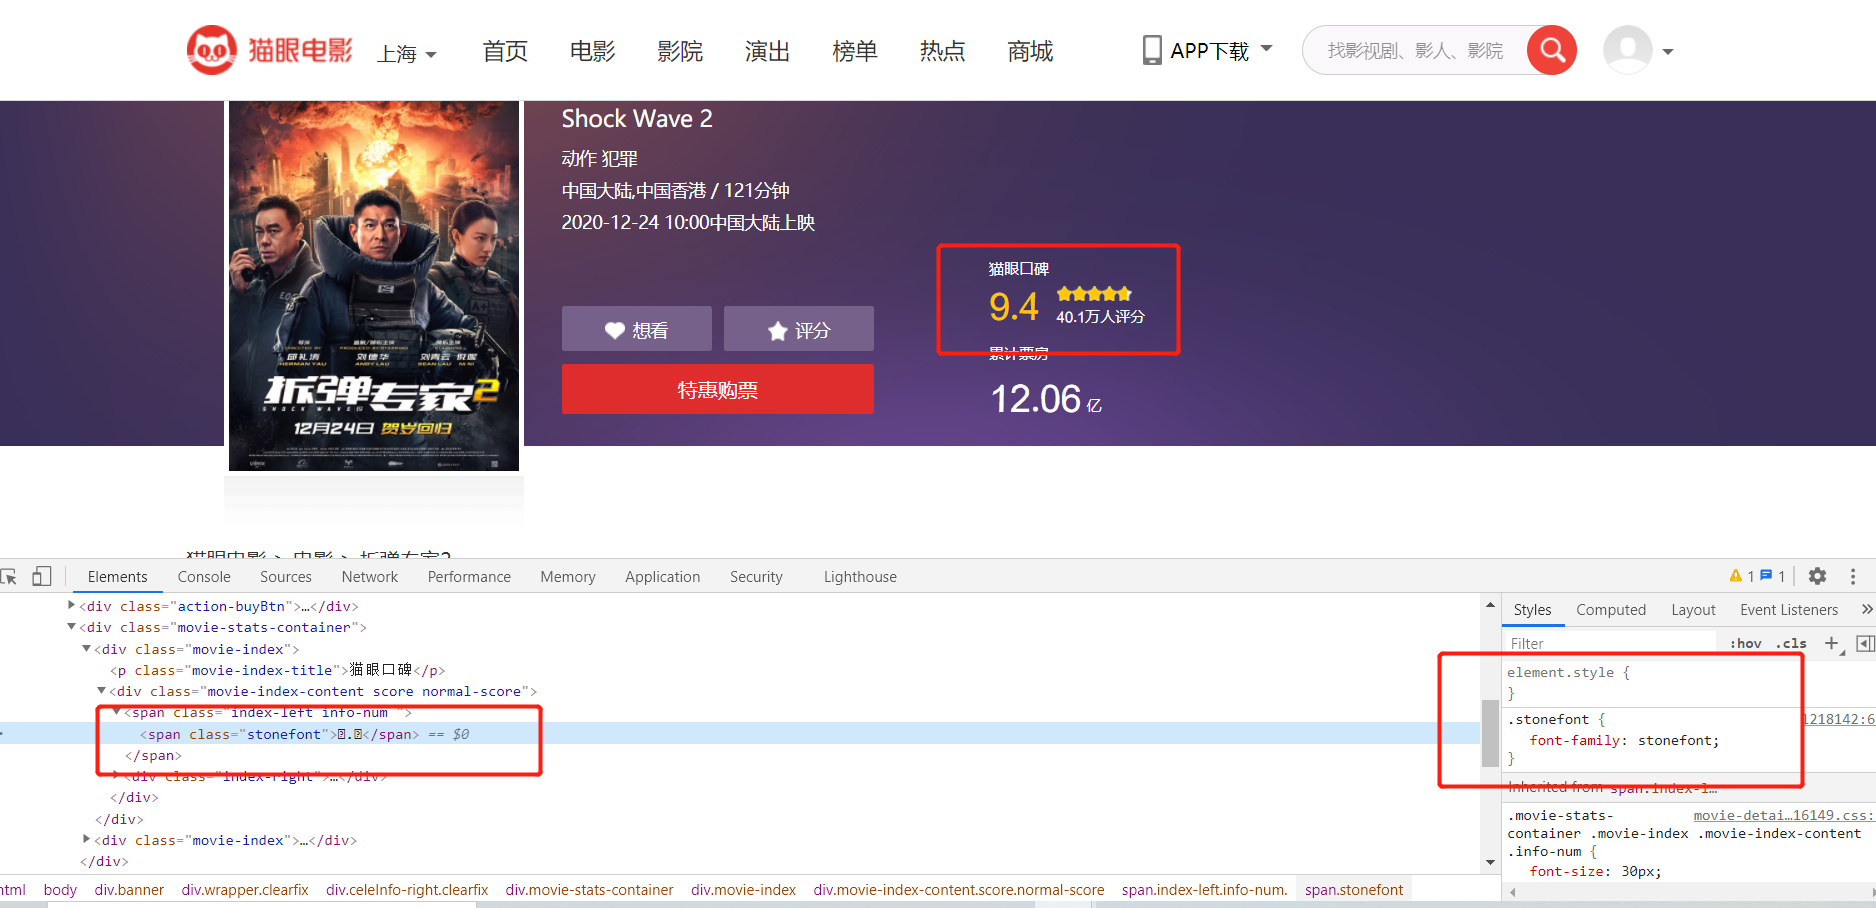Show more sidebar tabs chevron
1876x908 pixels.
pos(1866,609)
